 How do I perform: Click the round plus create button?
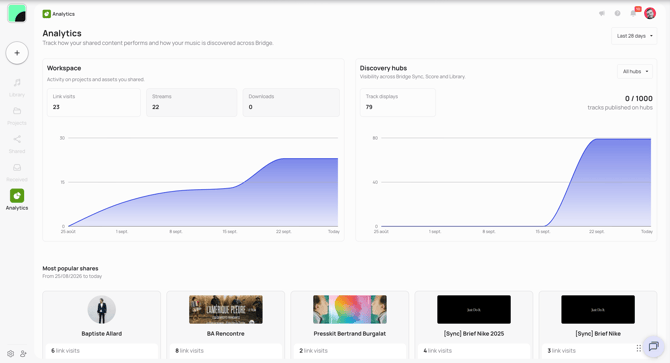(x=17, y=53)
